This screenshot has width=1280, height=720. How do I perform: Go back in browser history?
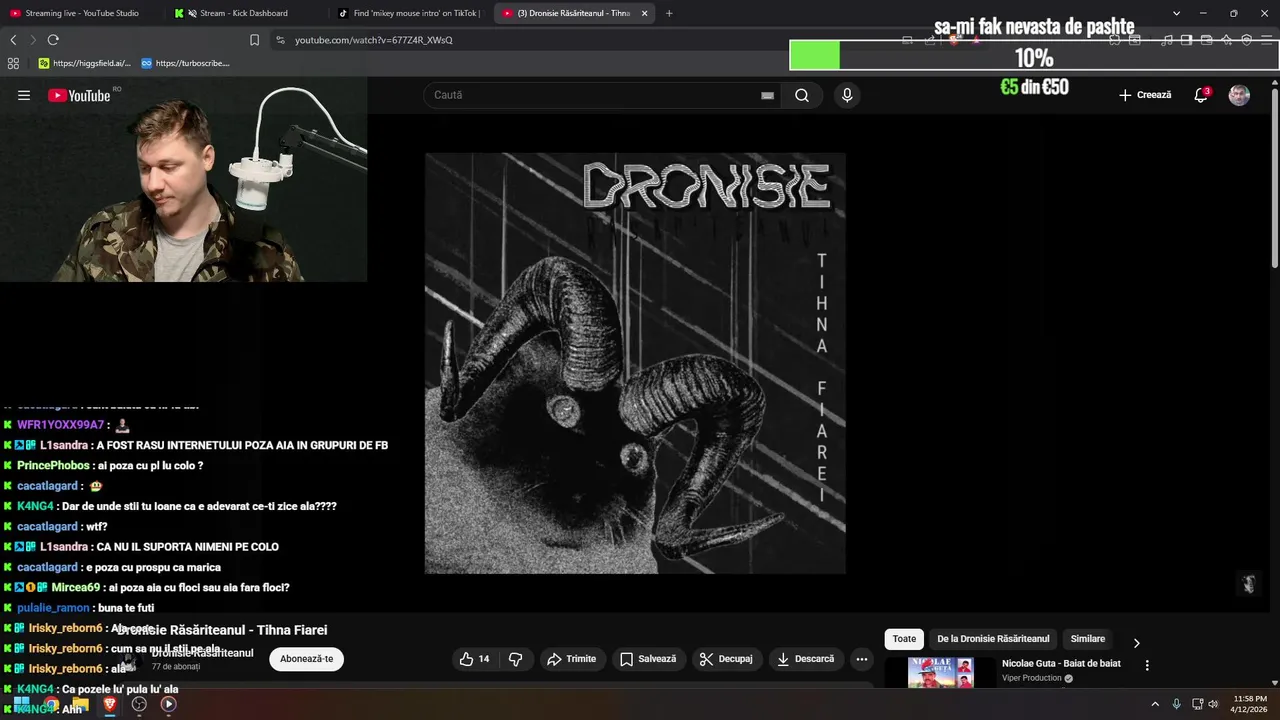point(13,40)
